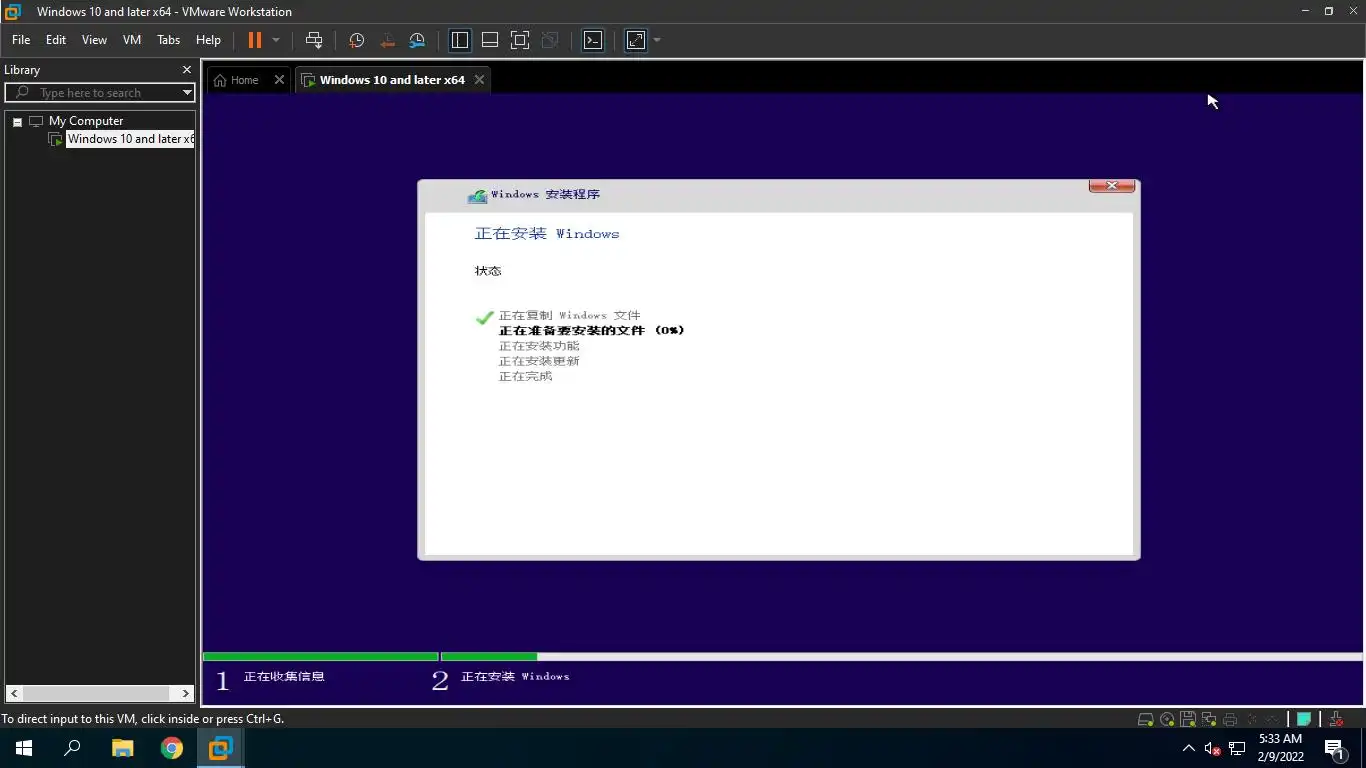Revert the VM to its snapshot

[387, 40]
